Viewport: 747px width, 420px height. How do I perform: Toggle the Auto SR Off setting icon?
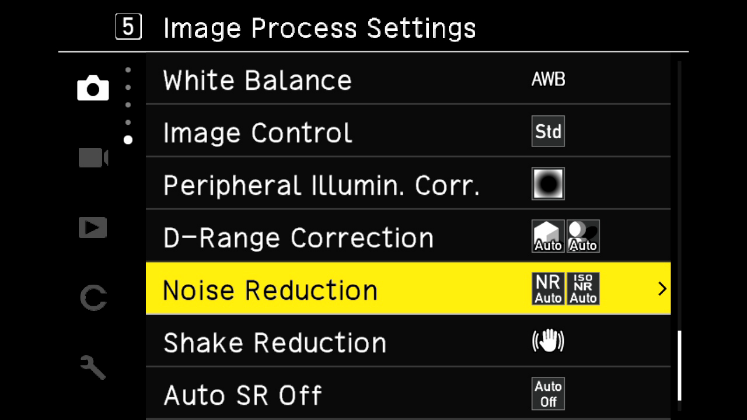tap(548, 393)
